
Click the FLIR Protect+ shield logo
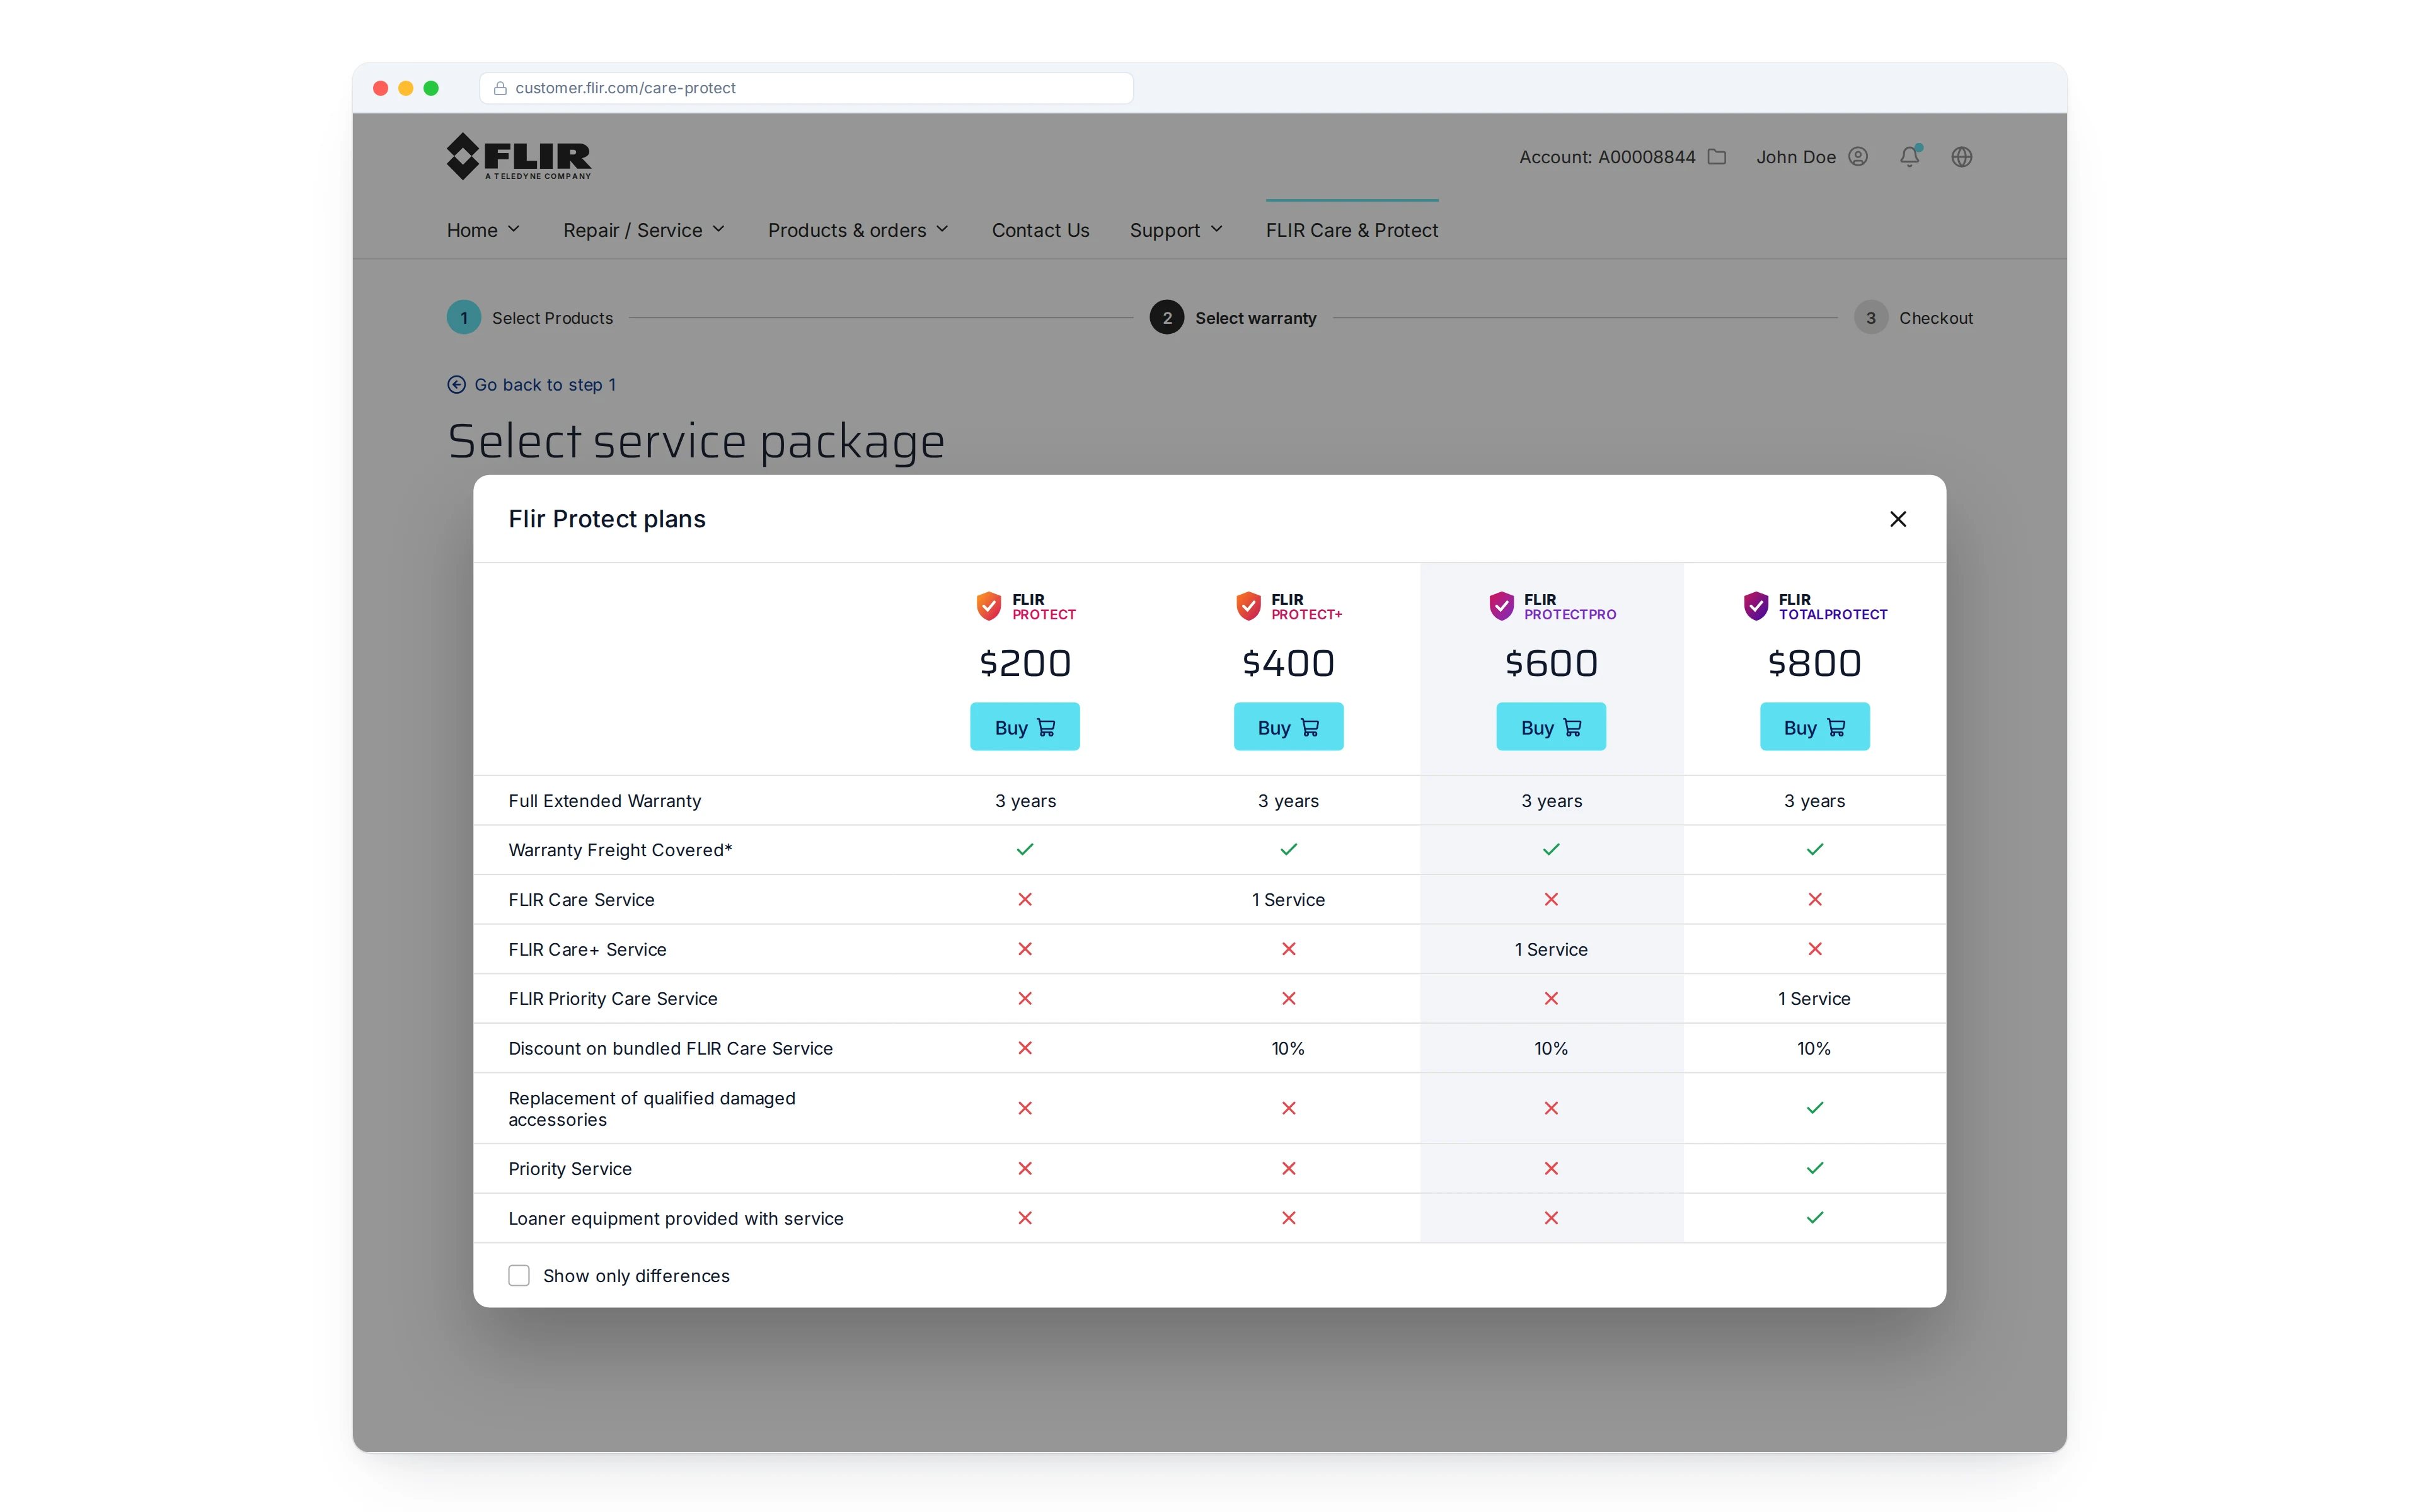(x=1248, y=606)
